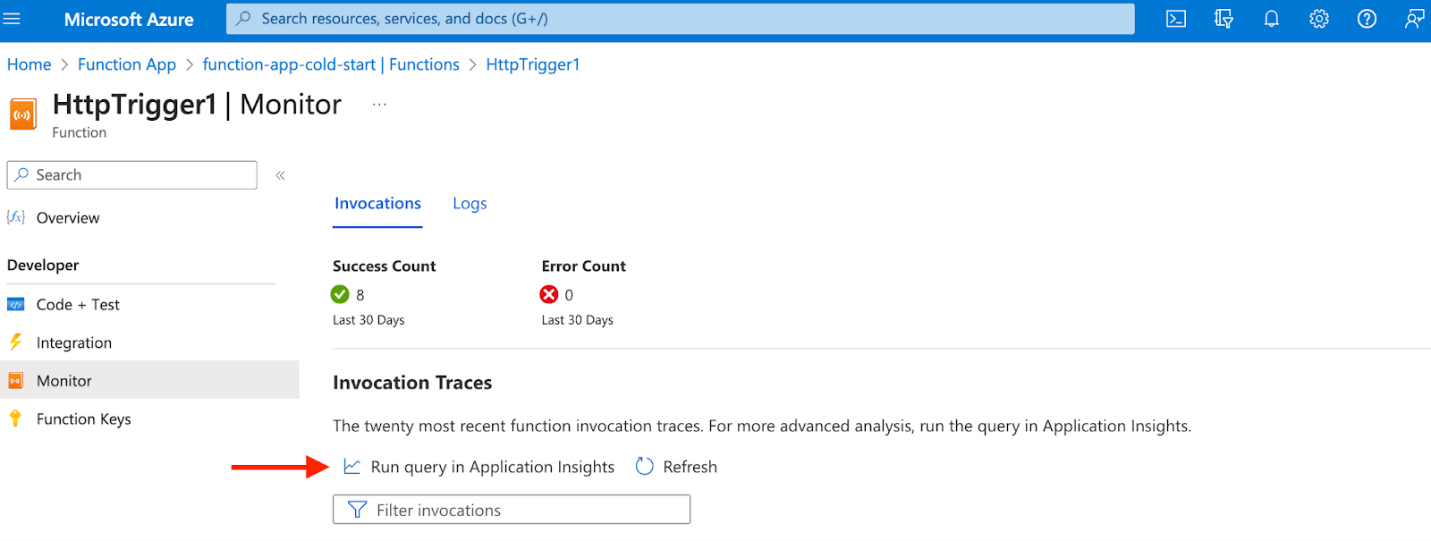Image resolution: width=1431 pixels, height=541 pixels.
Task: Open the help question mark icon
Action: click(1367, 19)
